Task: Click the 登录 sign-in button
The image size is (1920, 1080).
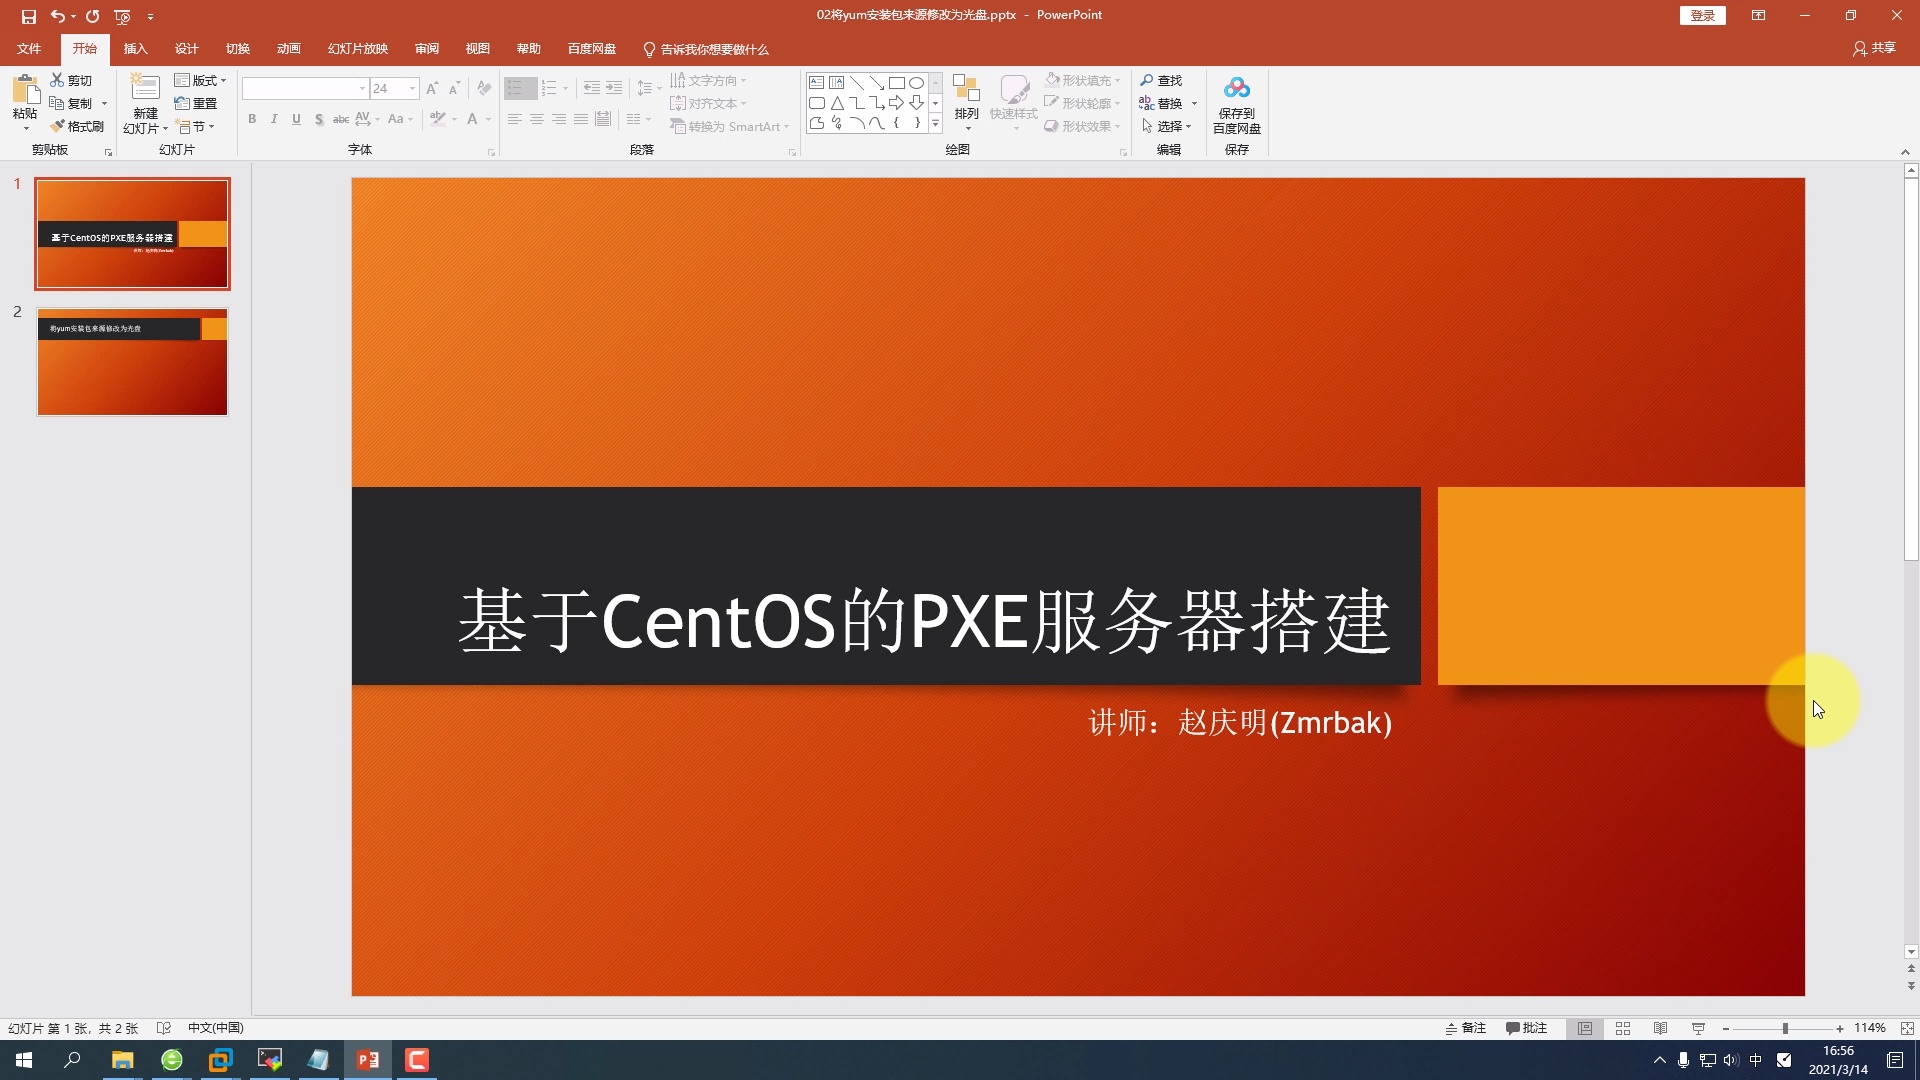Action: click(x=1702, y=15)
